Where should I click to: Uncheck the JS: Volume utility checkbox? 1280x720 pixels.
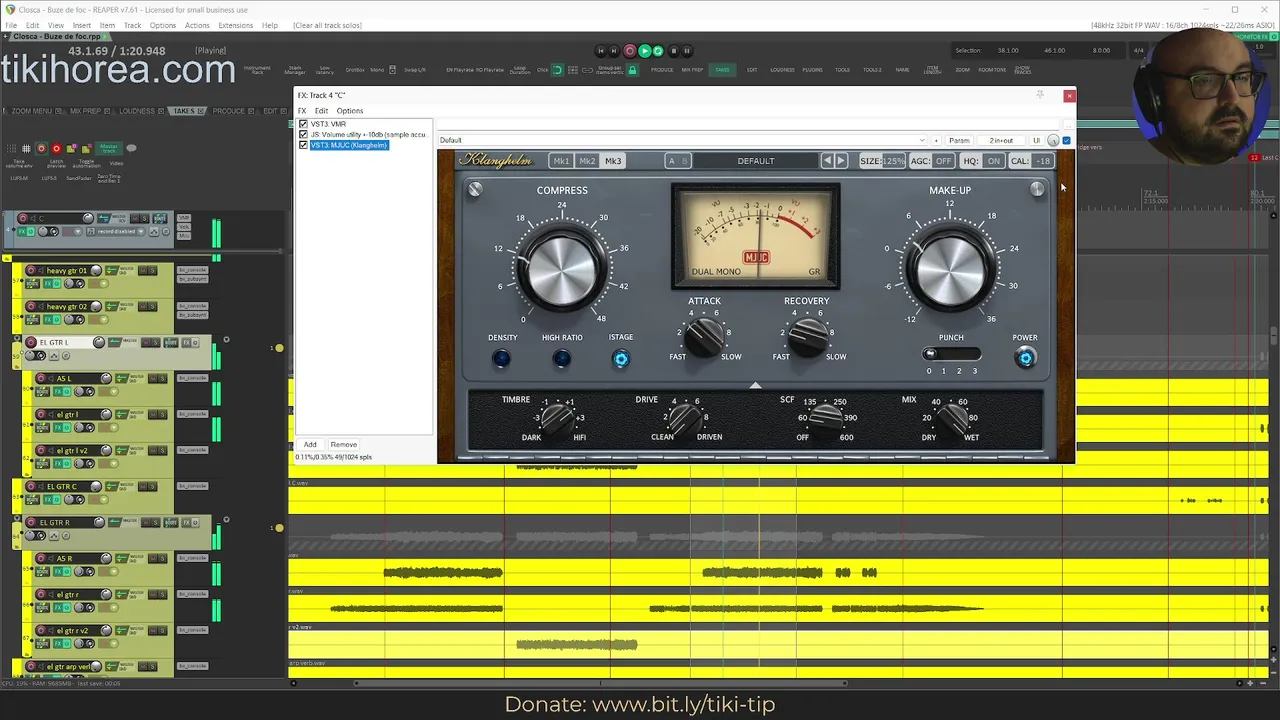tap(304, 134)
